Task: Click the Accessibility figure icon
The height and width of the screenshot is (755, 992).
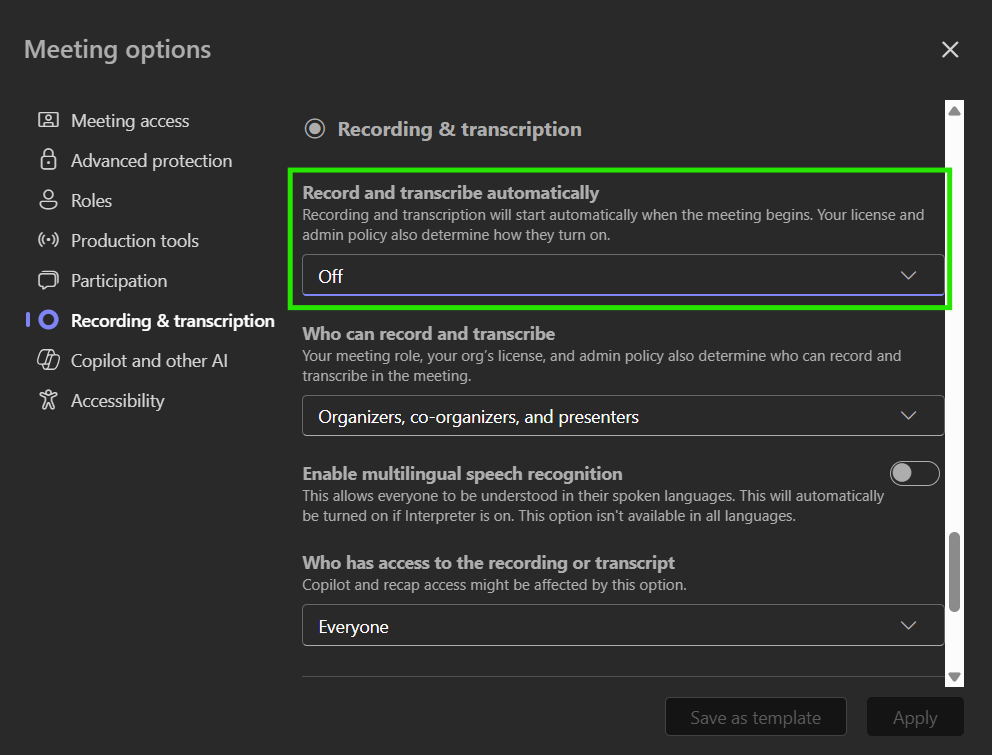Action: click(x=48, y=400)
